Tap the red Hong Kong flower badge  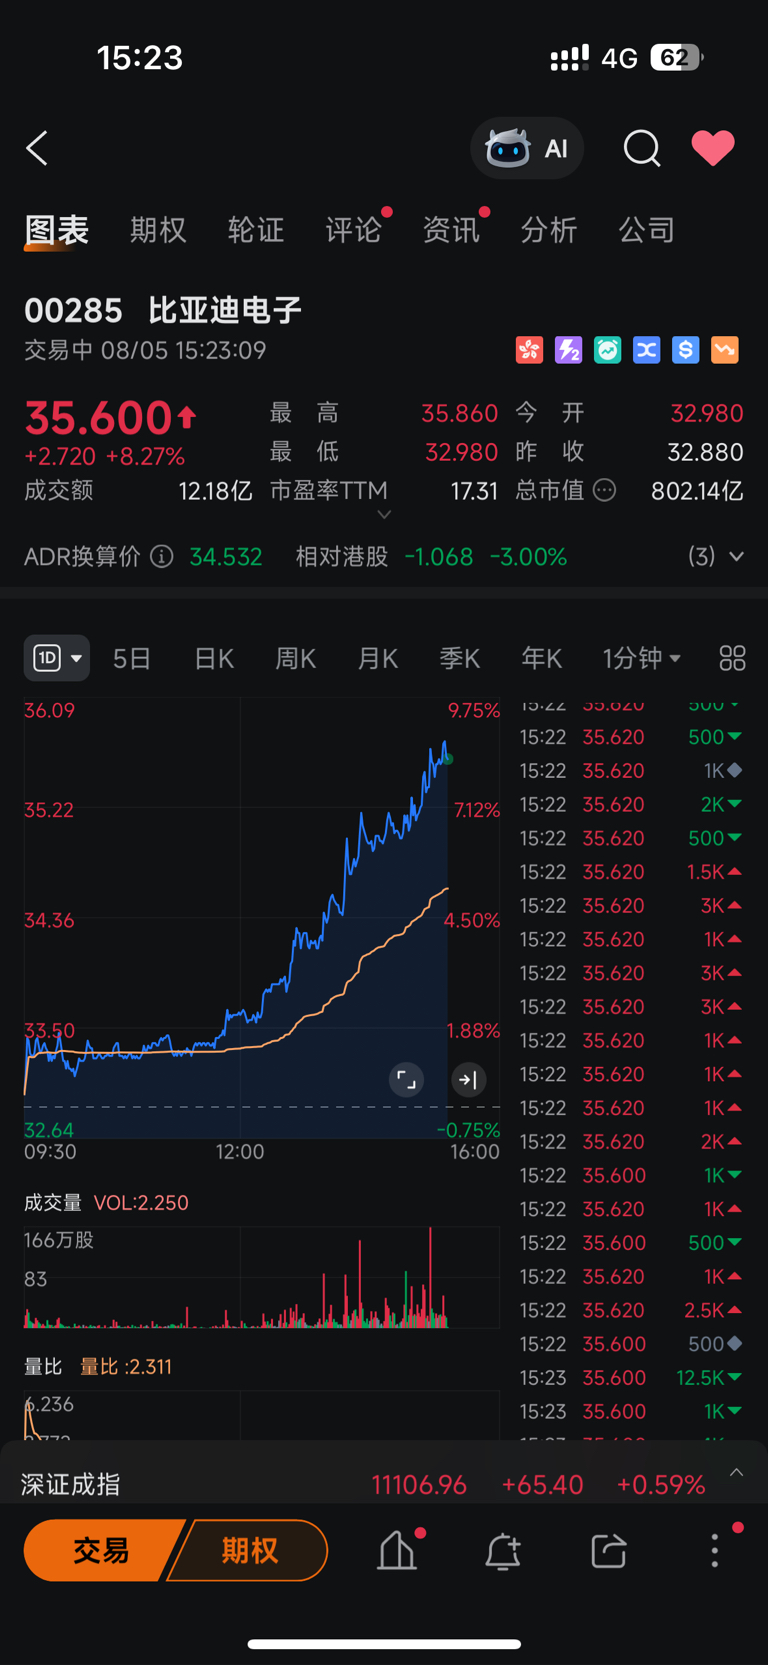point(530,350)
